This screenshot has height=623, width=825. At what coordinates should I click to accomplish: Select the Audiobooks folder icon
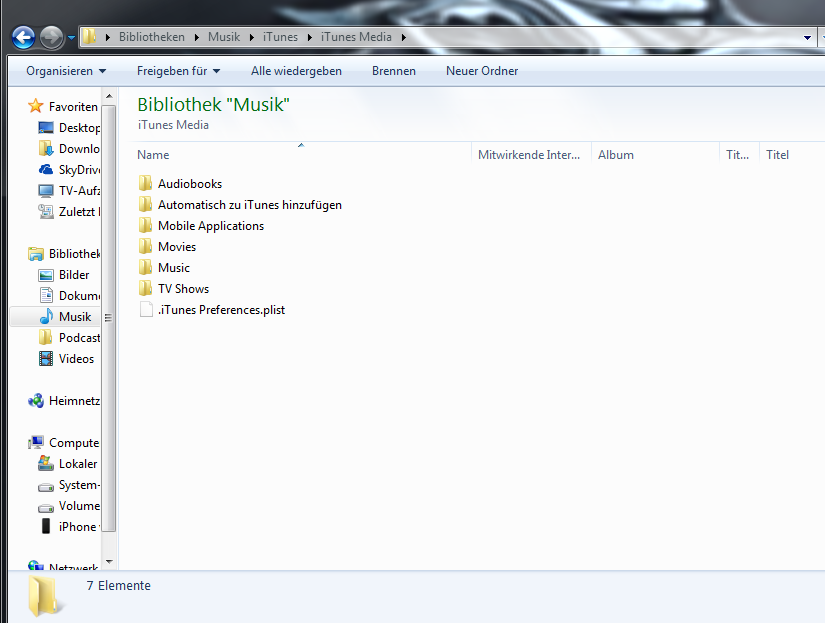pos(146,183)
